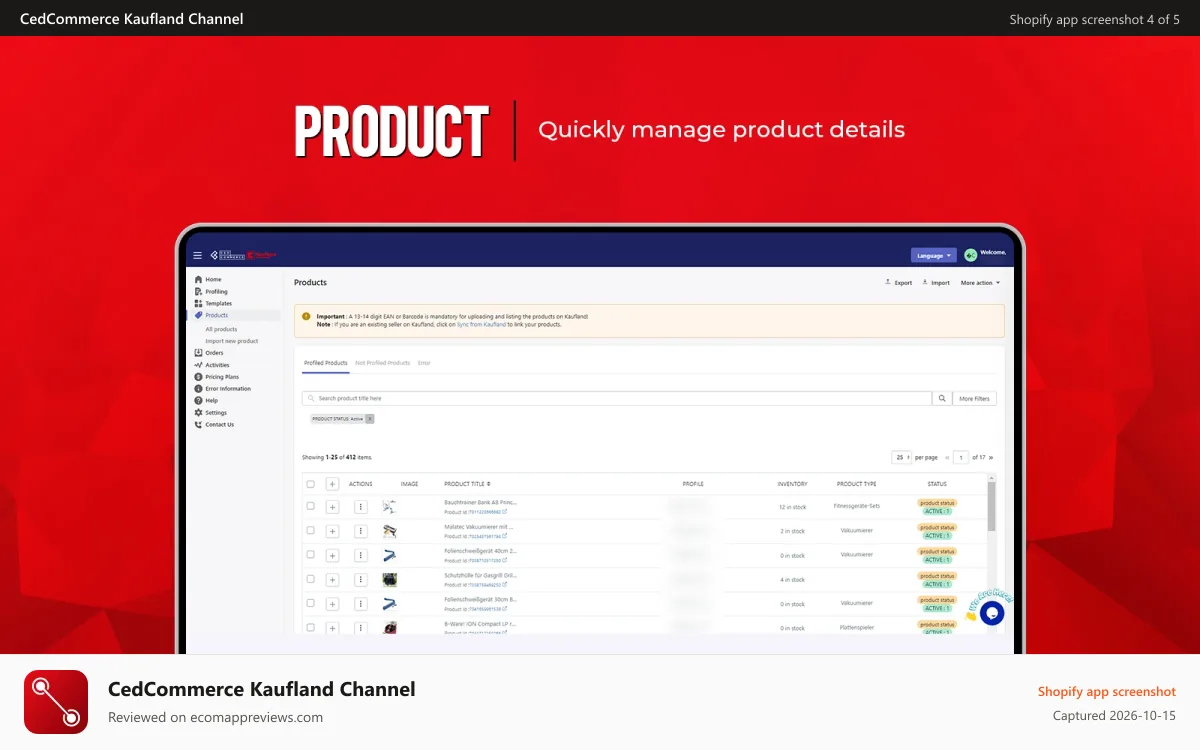Click the Error Information icon

[198, 389]
